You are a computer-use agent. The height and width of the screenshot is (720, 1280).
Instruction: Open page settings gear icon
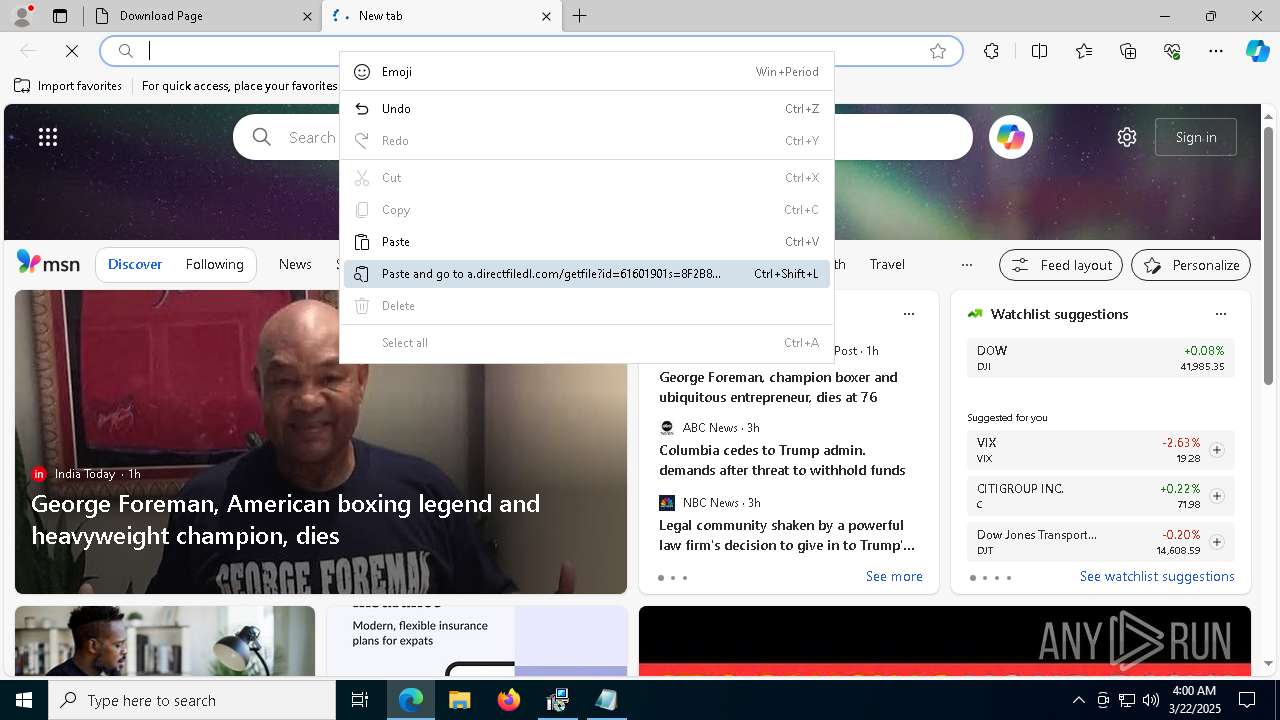[1127, 137]
